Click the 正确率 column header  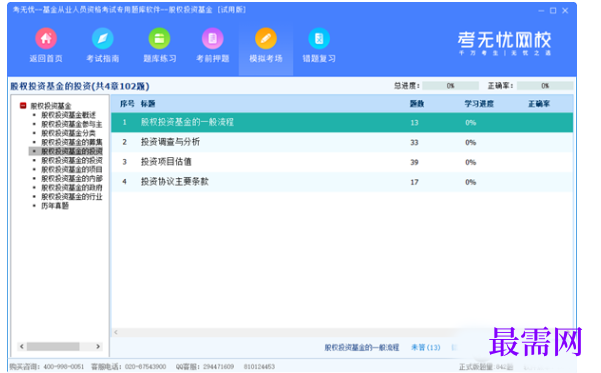coord(539,104)
